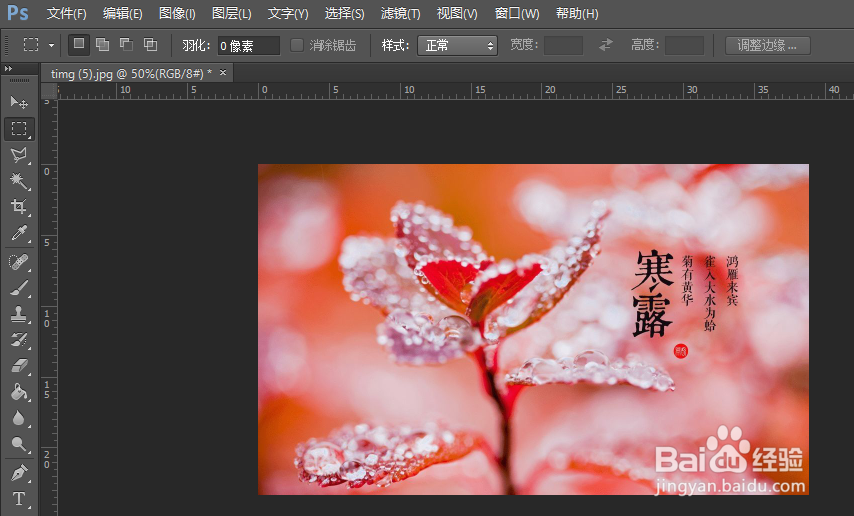
Task: Close the timg (5).jpg document tab
Action: (223, 72)
